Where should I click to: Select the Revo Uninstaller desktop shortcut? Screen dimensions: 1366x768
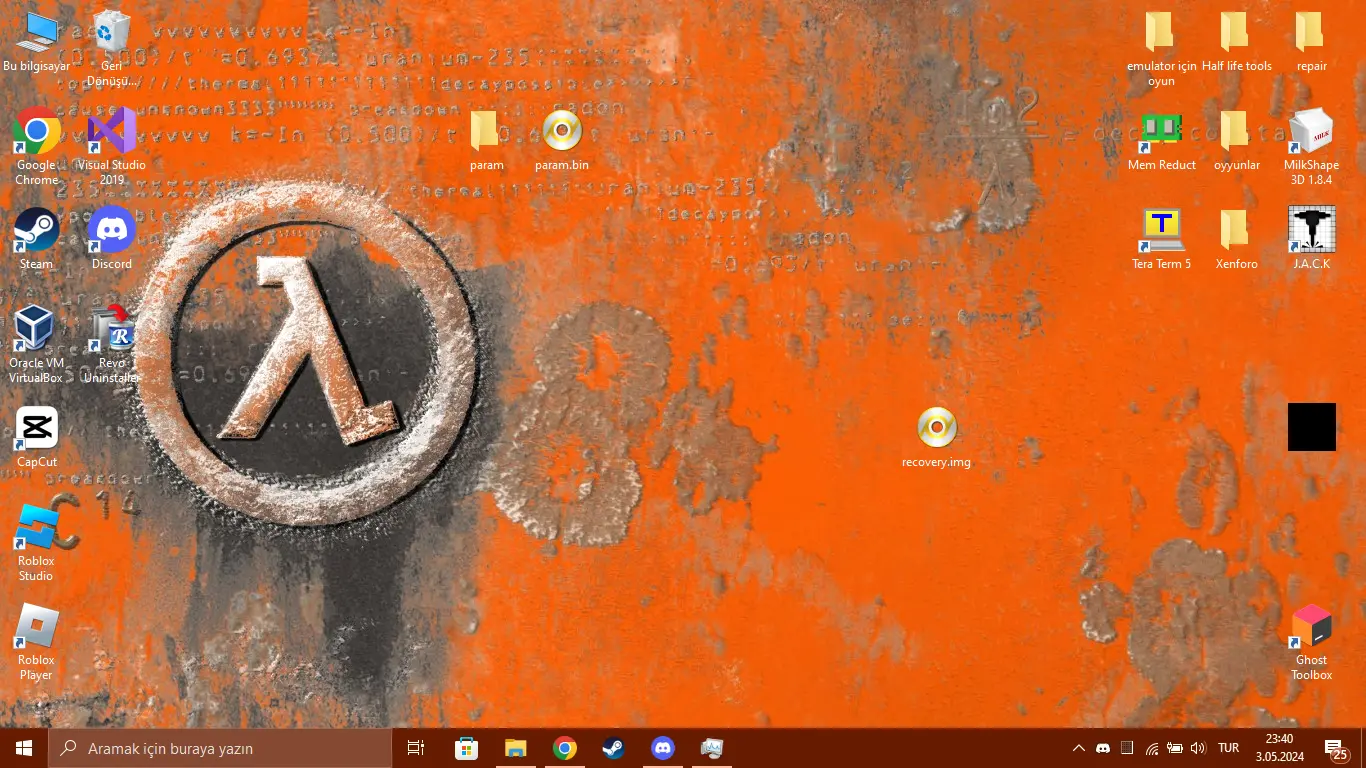(x=112, y=345)
